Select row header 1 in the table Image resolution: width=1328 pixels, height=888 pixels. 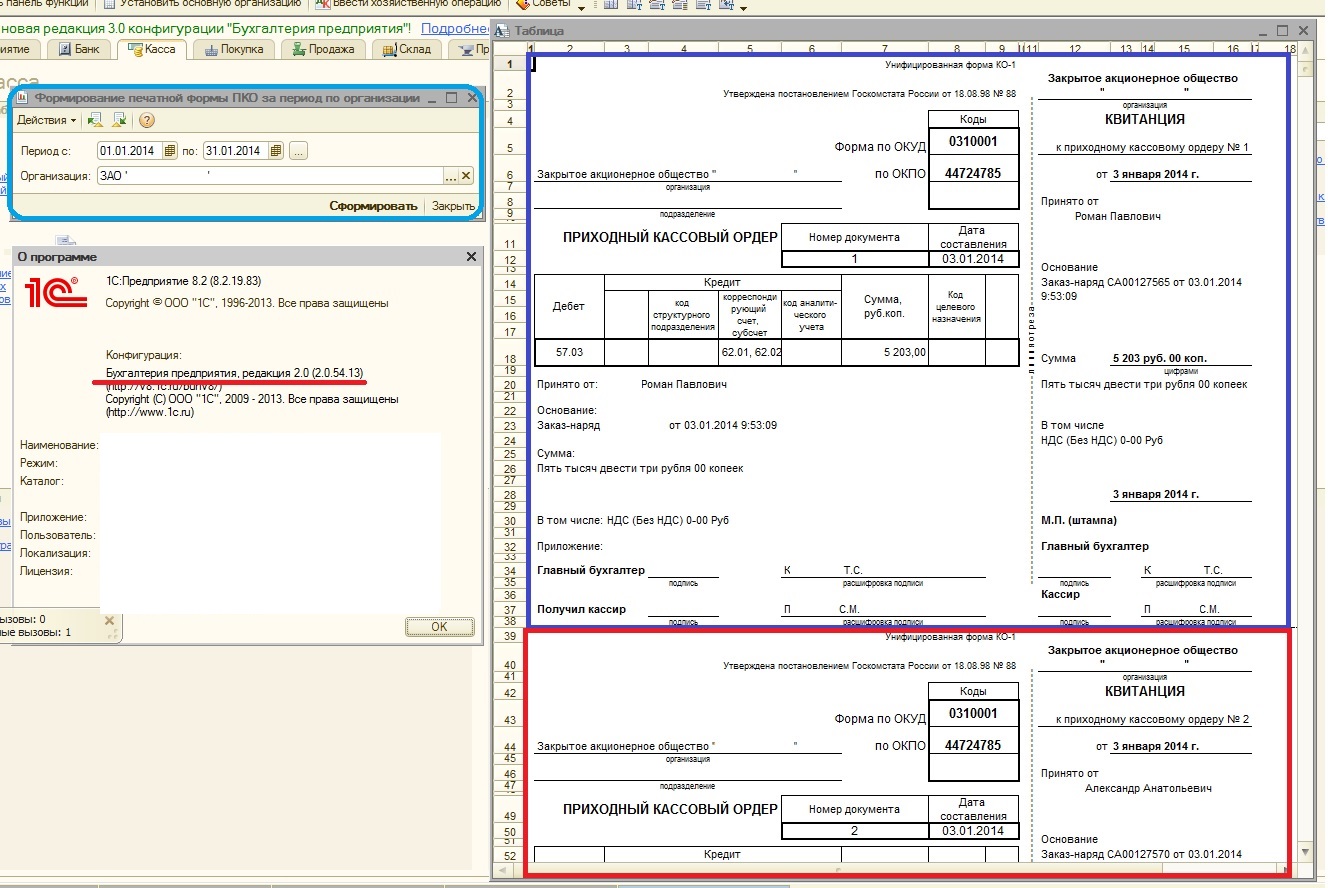(509, 65)
